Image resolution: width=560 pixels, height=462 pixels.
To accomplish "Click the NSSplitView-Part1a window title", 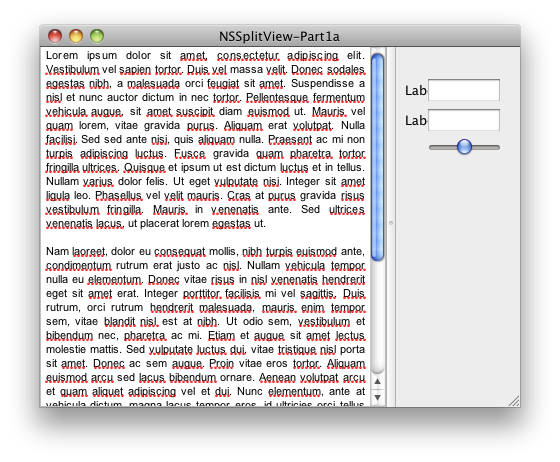I will (x=279, y=36).
